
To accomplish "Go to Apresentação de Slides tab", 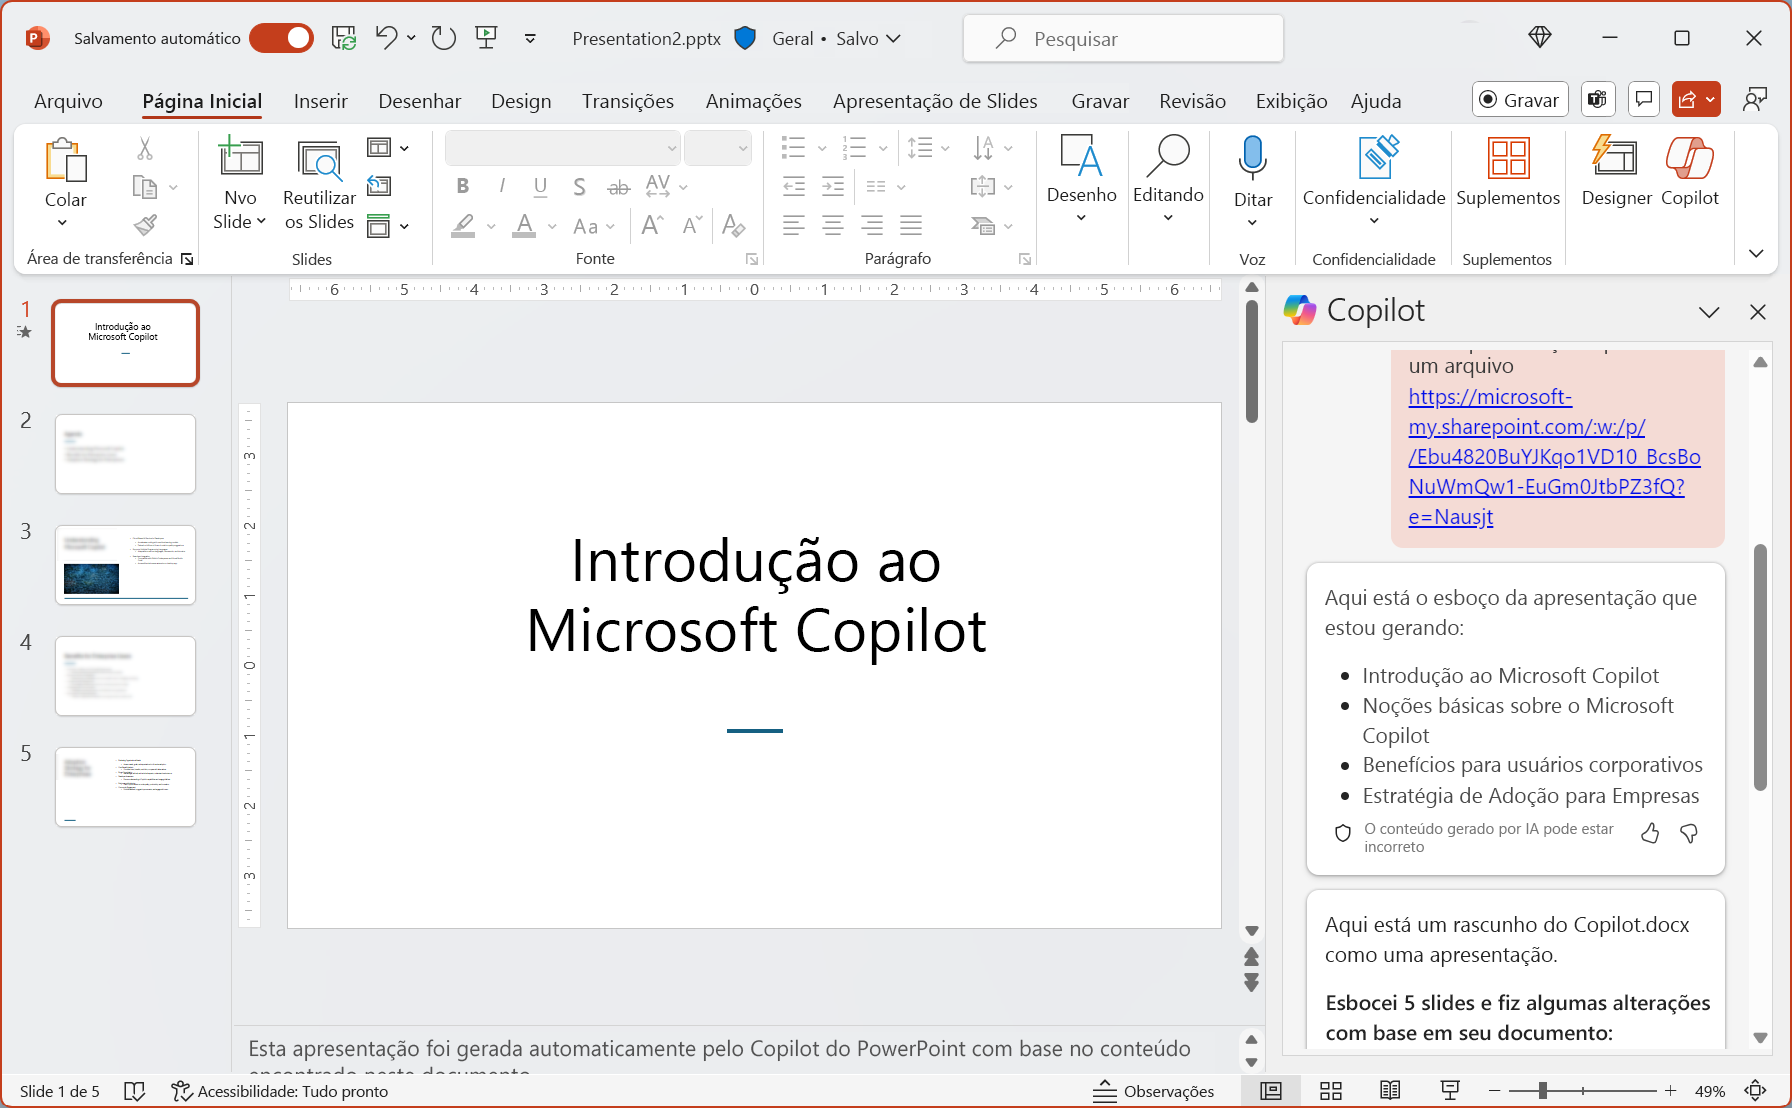I will [935, 101].
